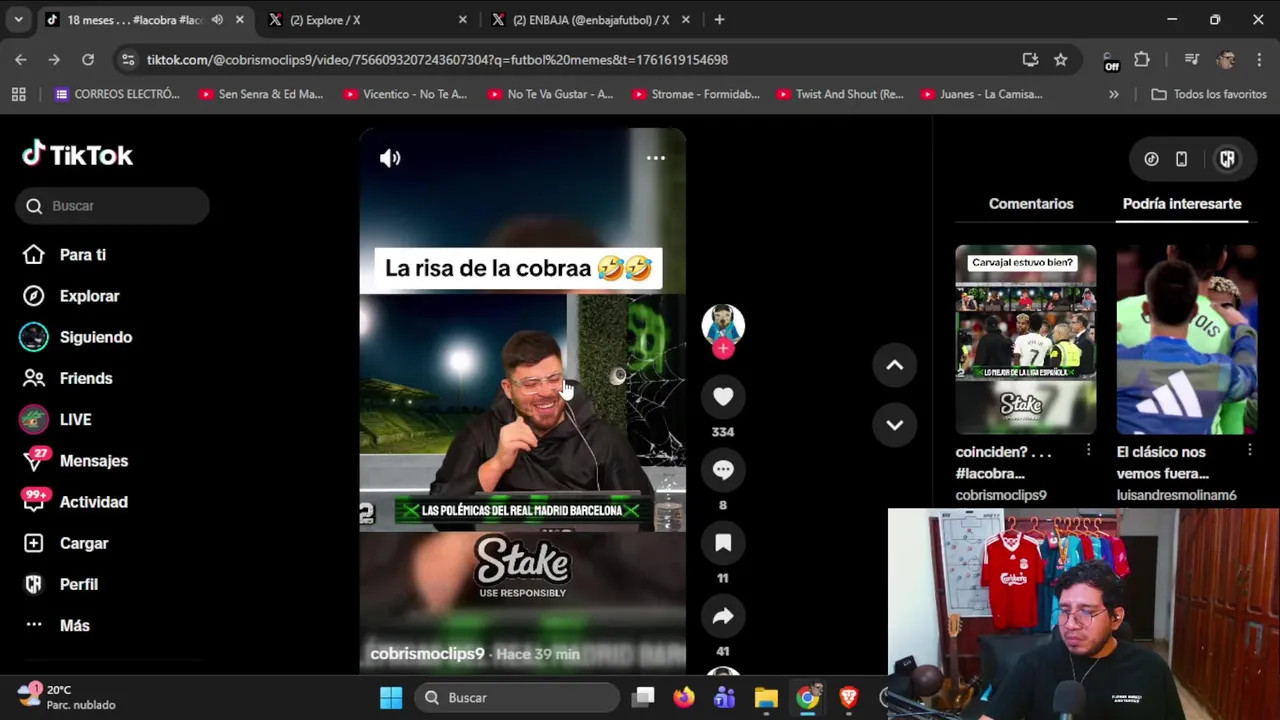The image size is (1280, 720).
Task: Open Cargar upload page
Action: pos(84,543)
